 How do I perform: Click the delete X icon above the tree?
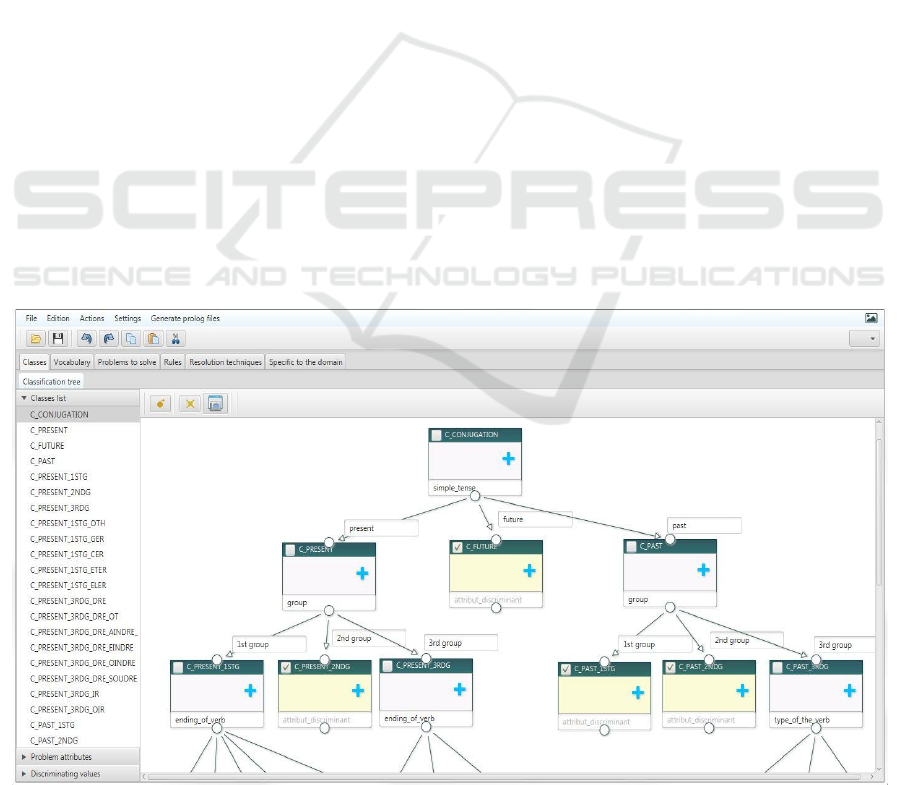pyautogui.click(x=188, y=403)
